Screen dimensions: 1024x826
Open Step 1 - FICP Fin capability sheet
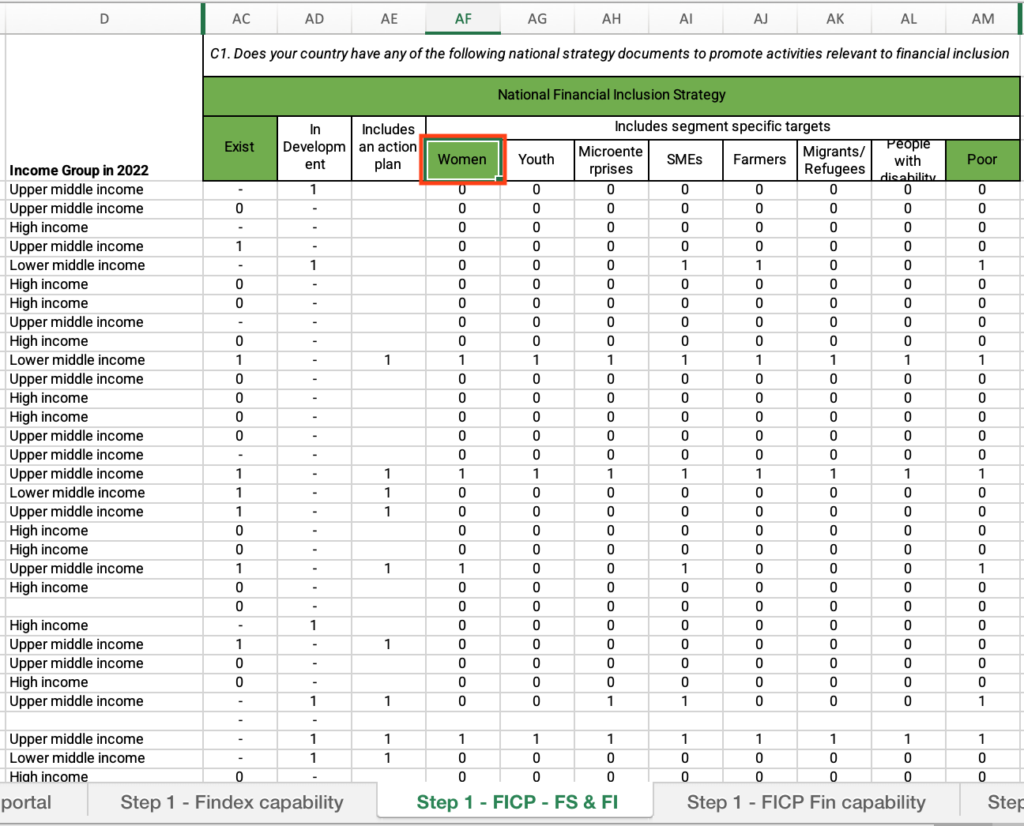pos(806,802)
